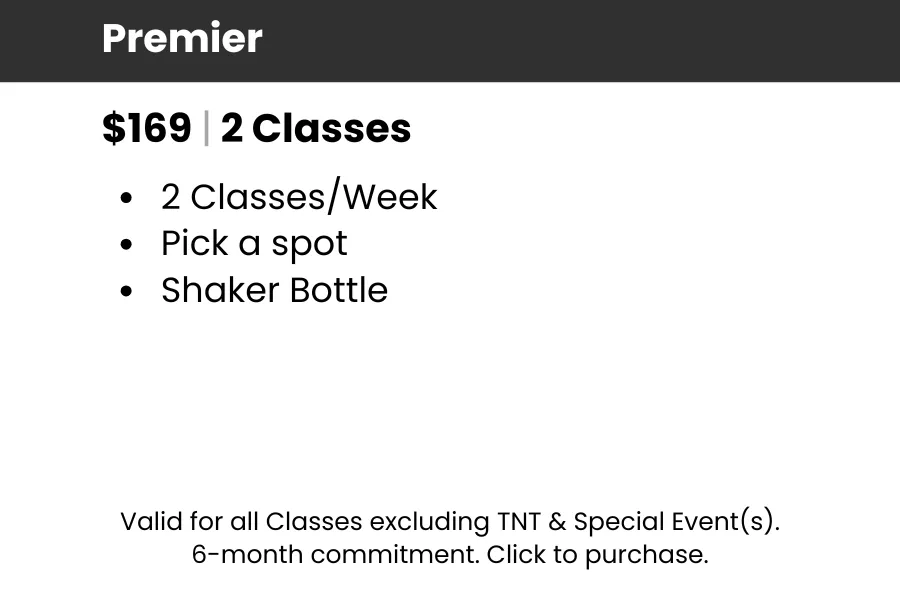Click the TNT & Special Event(s) text
Screen dimensions: 900x600
pos(637,522)
